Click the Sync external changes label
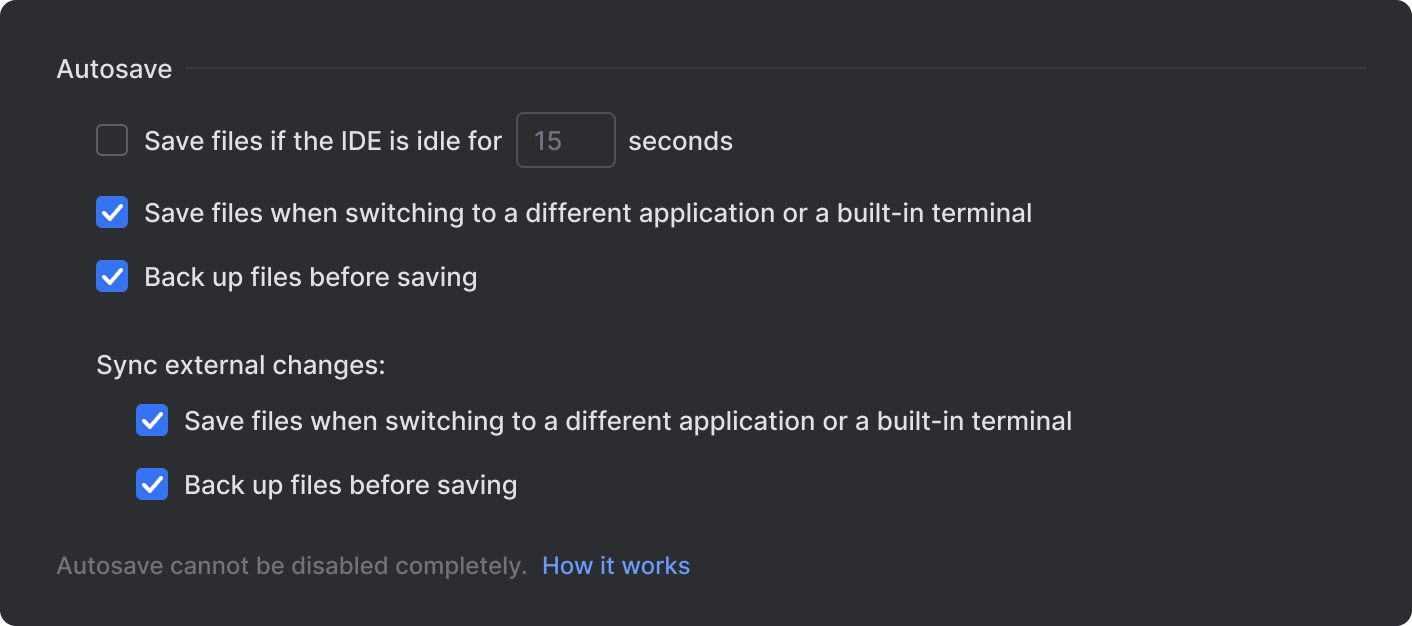The image size is (1412, 626). tap(240, 364)
